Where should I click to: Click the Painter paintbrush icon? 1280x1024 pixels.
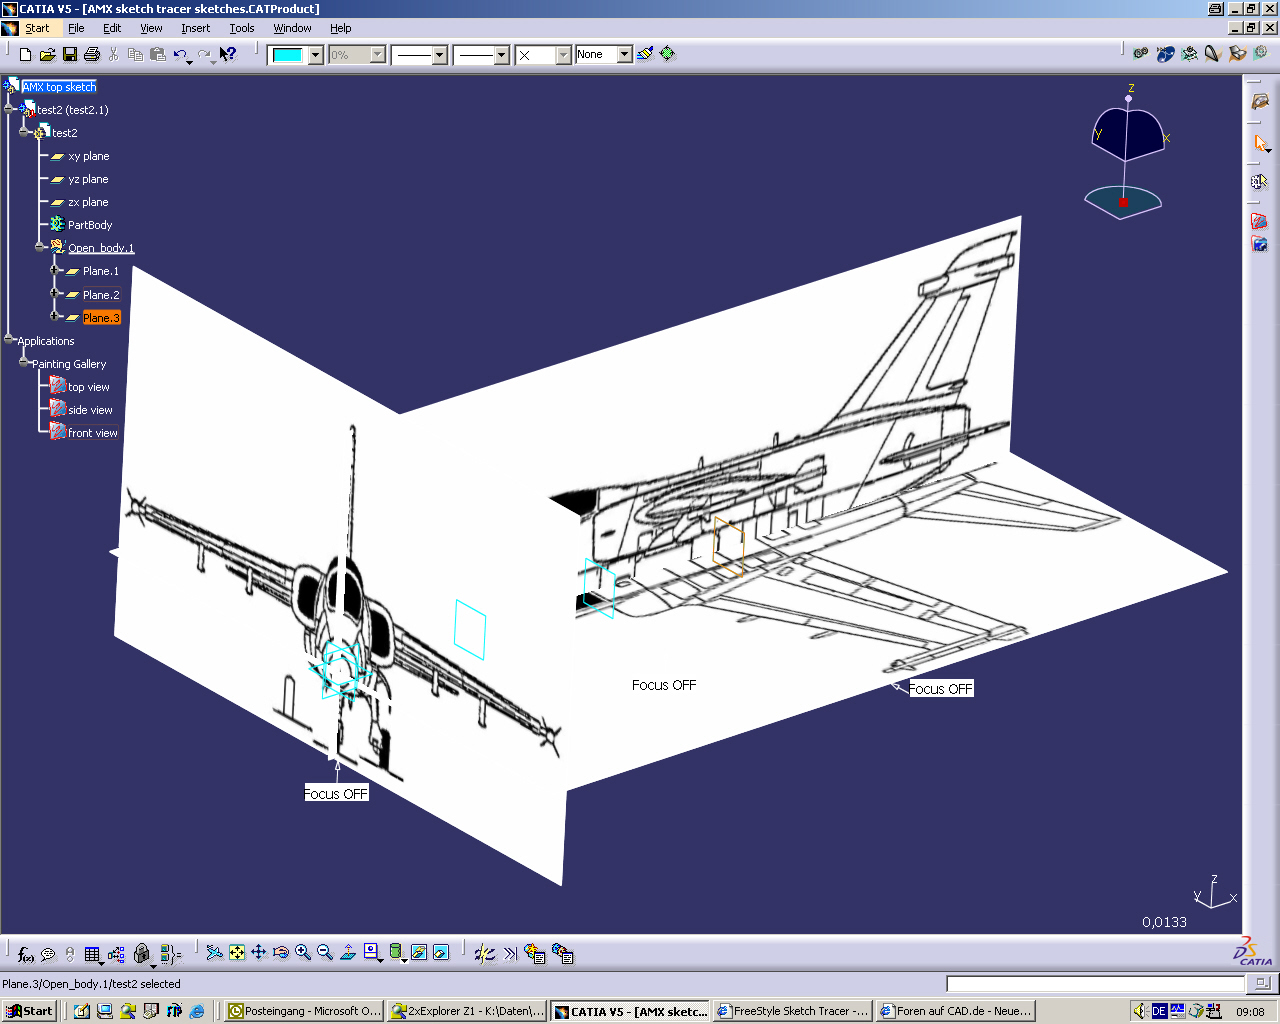pos(645,54)
